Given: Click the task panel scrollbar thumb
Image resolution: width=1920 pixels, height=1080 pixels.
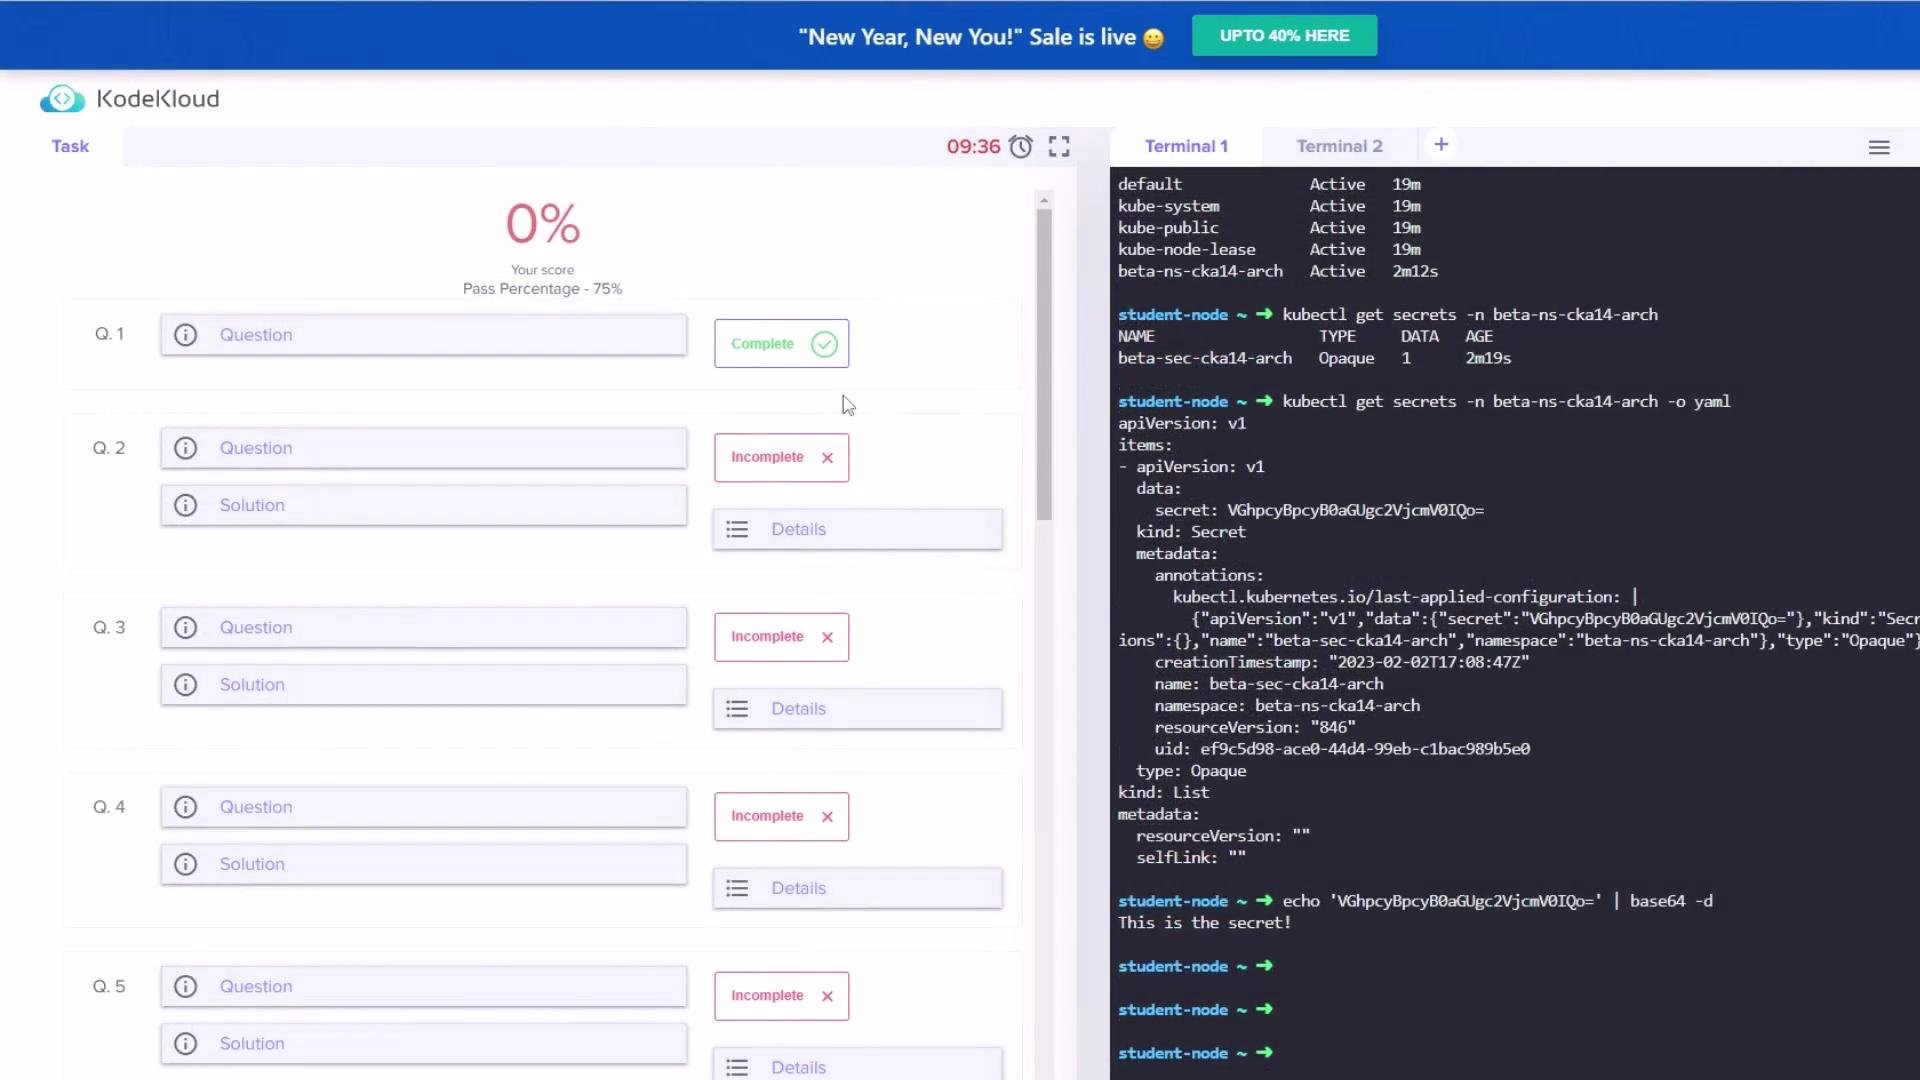Looking at the screenshot, I should click(1044, 365).
